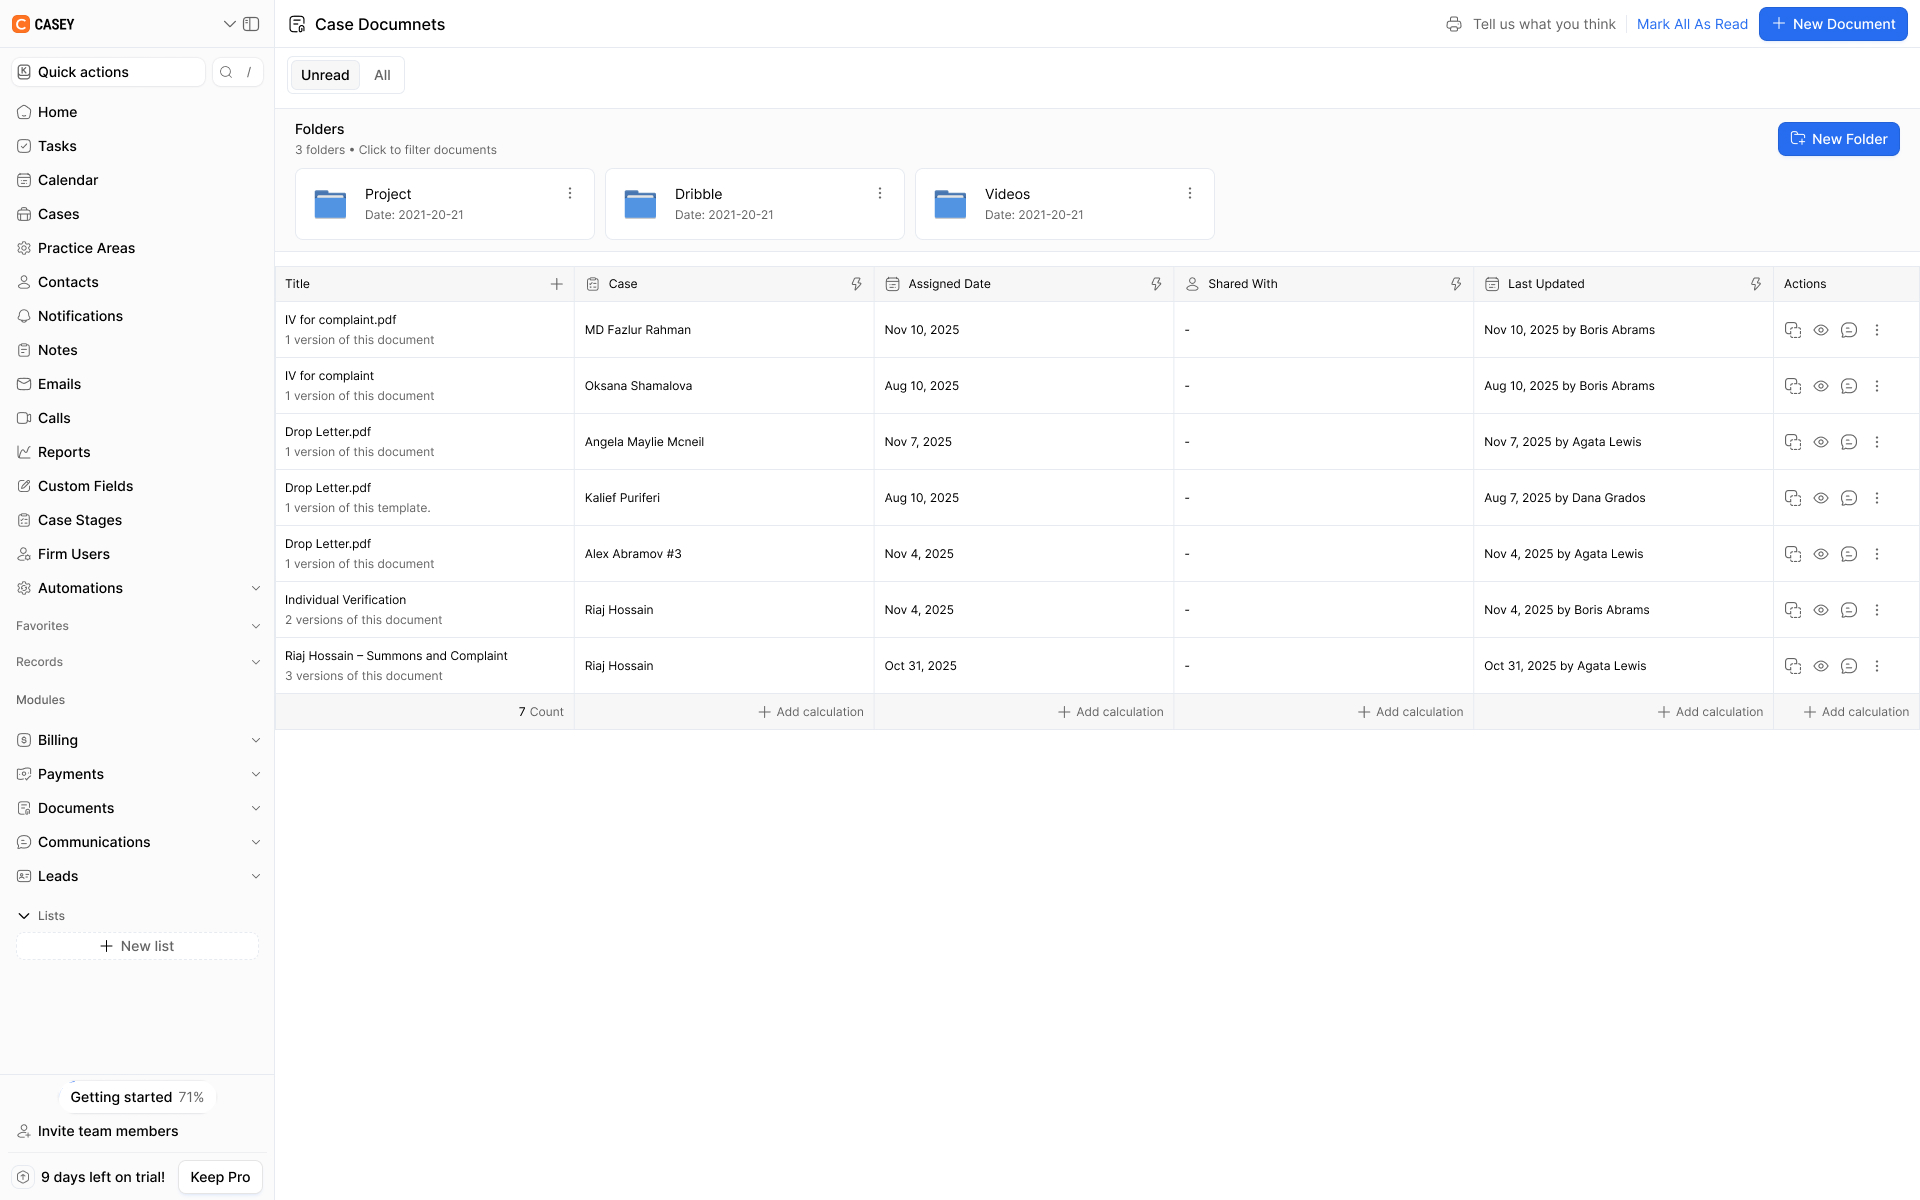Click New Folder button
The width and height of the screenshot is (1920, 1200).
[x=1838, y=139]
